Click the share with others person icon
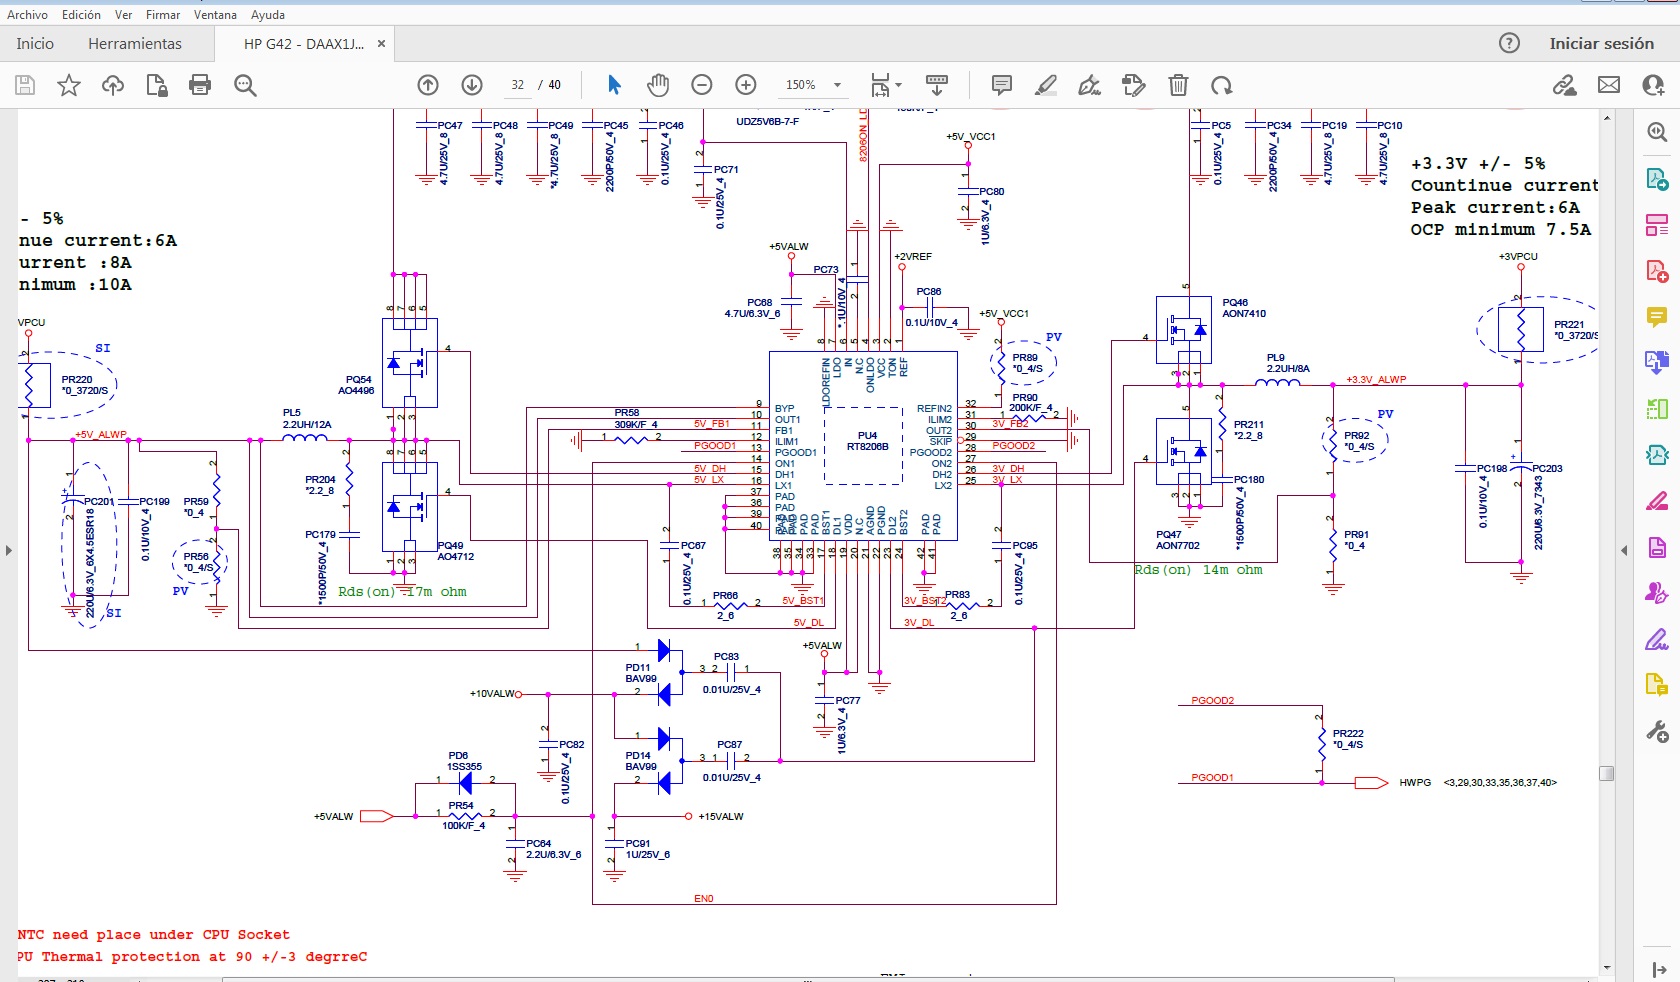This screenshot has height=982, width=1680. click(1653, 85)
